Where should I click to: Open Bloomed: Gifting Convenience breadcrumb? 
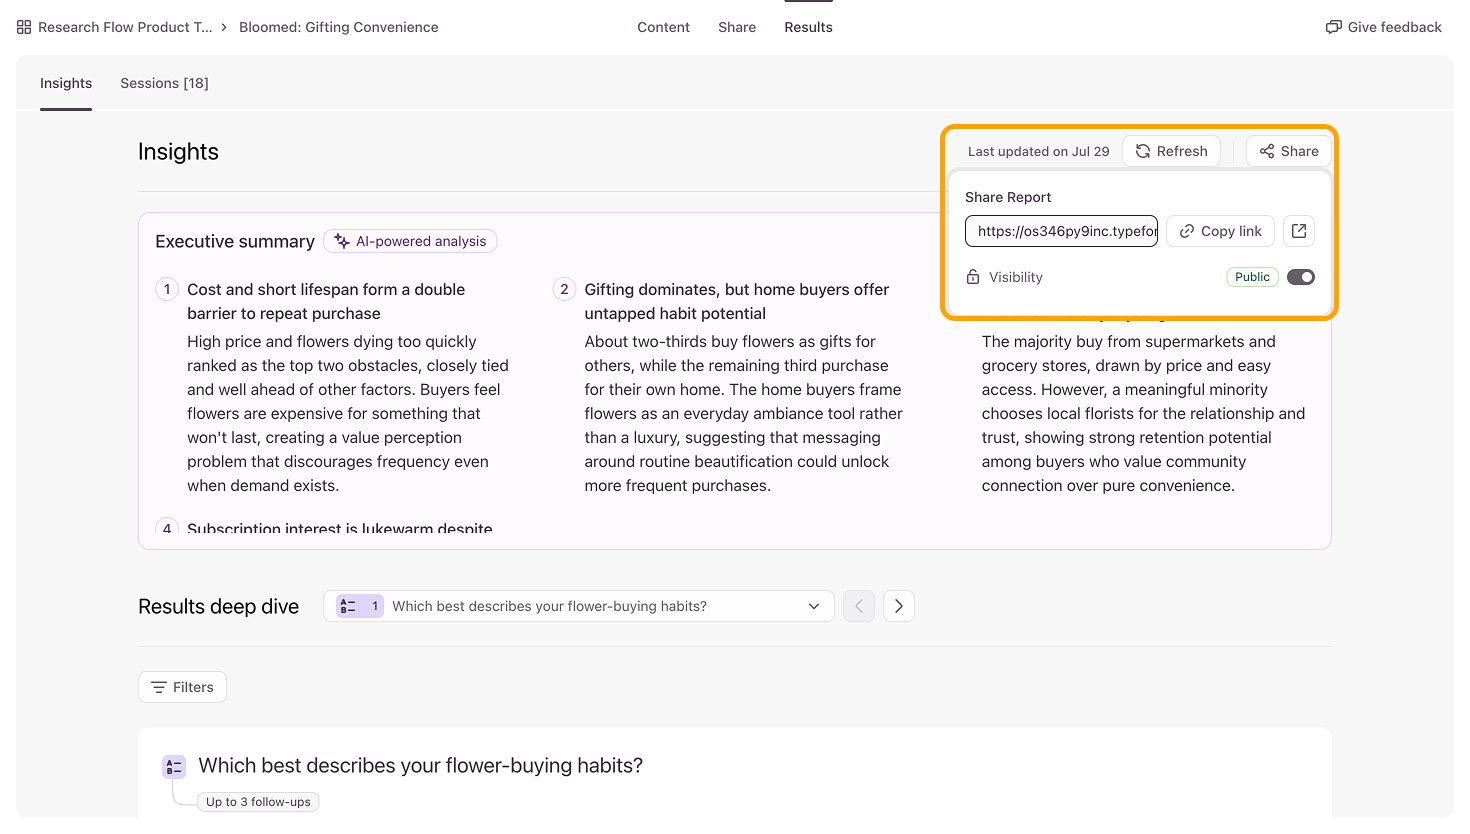pyautogui.click(x=339, y=27)
